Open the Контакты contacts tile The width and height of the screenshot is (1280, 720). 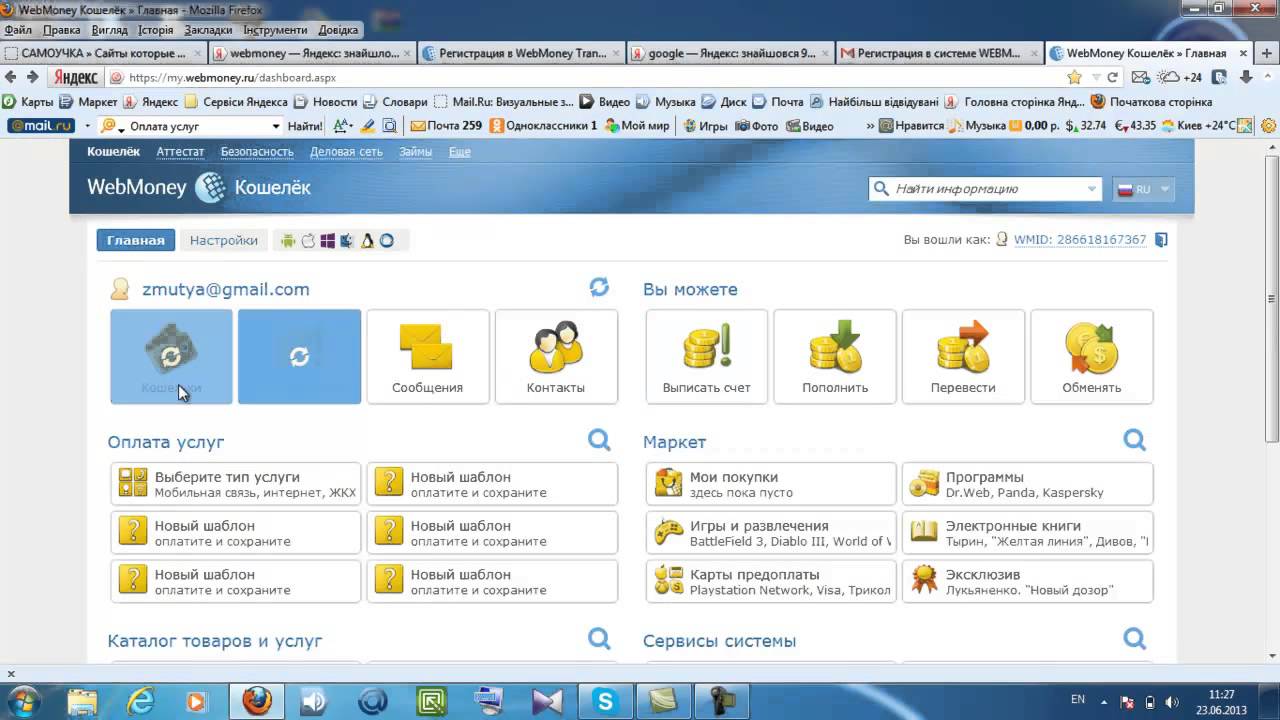point(556,357)
